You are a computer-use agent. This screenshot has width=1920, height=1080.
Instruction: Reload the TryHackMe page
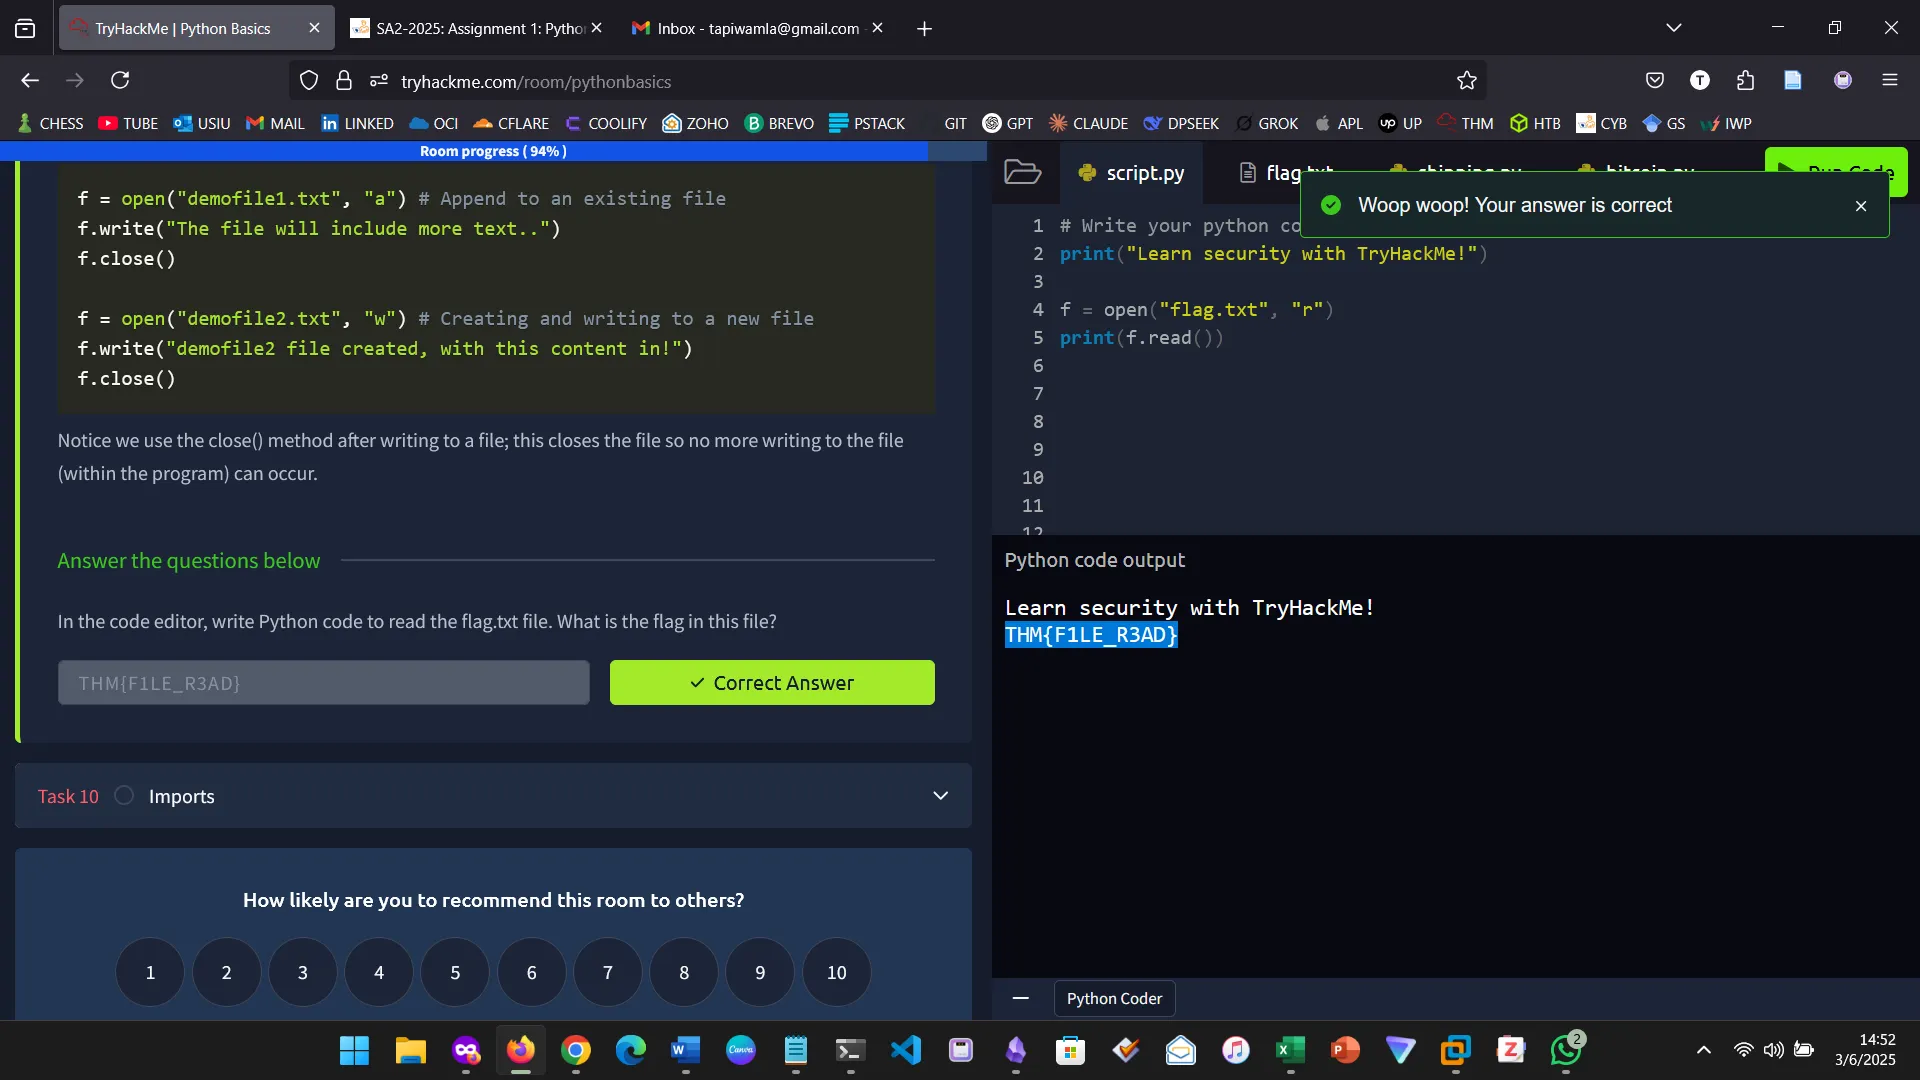coord(120,80)
